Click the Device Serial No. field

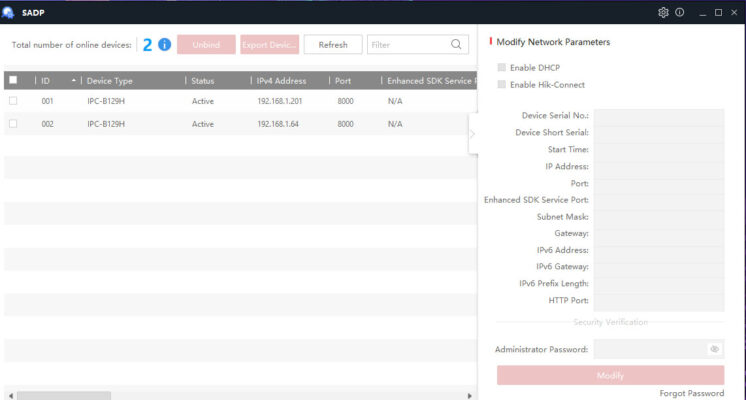coord(659,116)
